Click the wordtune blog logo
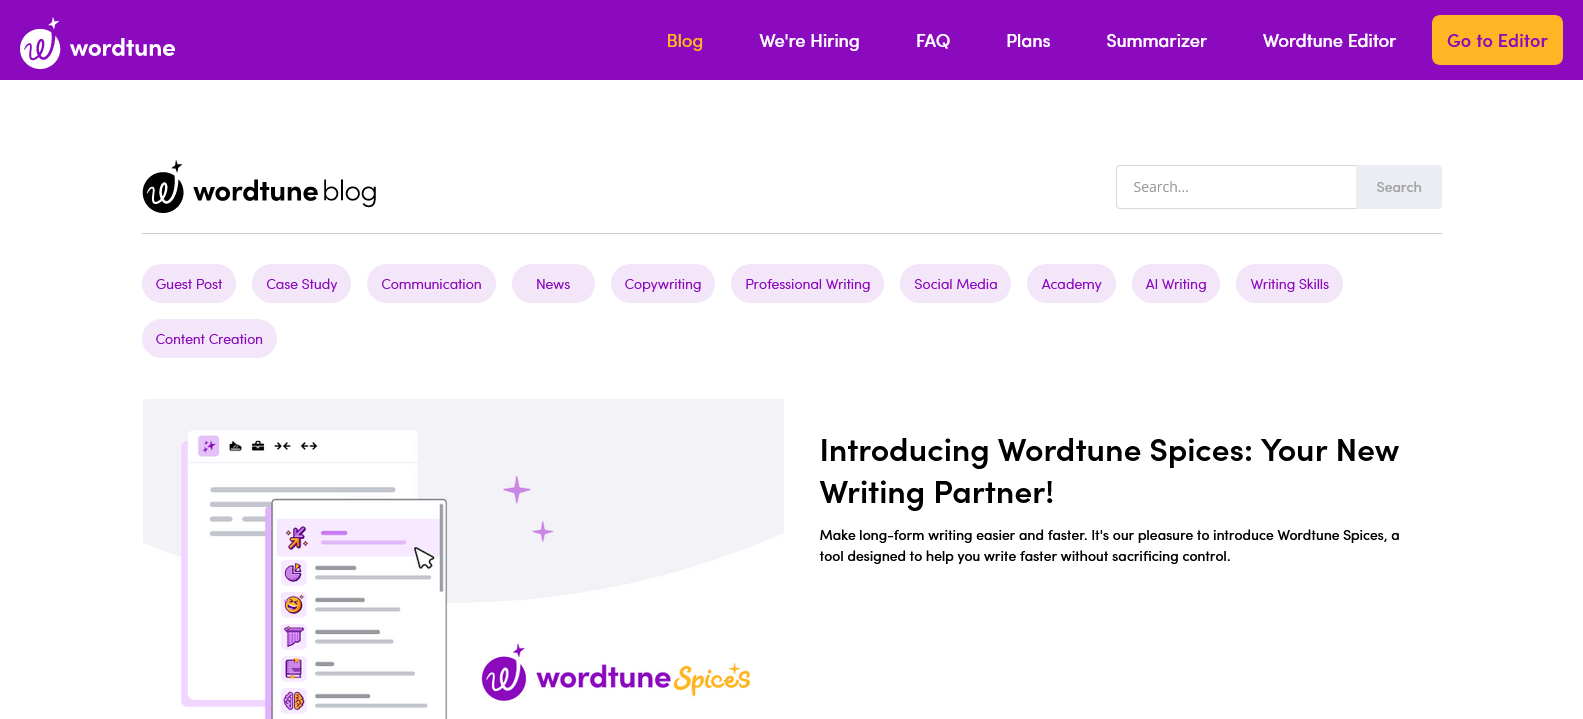 coord(259,187)
